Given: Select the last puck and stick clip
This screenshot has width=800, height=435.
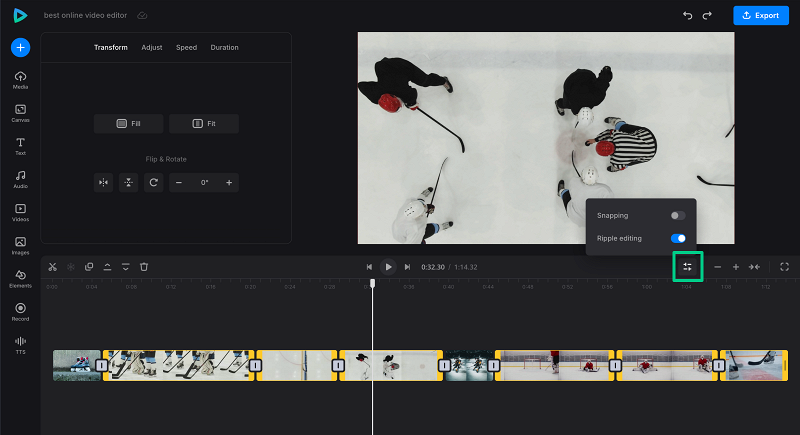Looking at the screenshot, I should click(754, 365).
